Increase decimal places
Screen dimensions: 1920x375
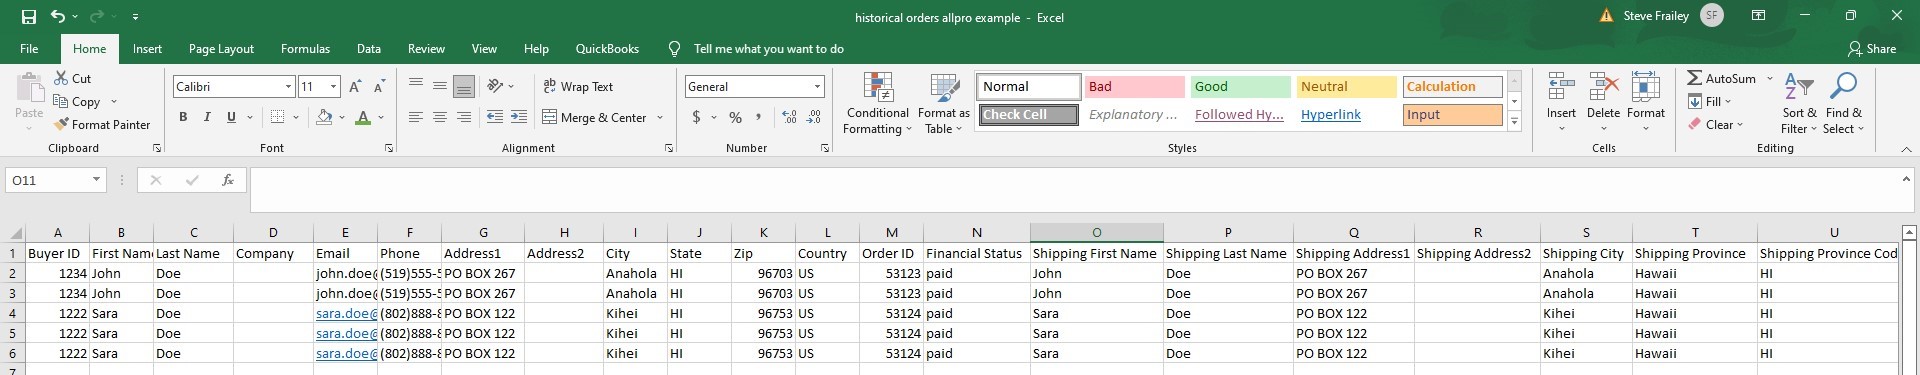click(790, 117)
